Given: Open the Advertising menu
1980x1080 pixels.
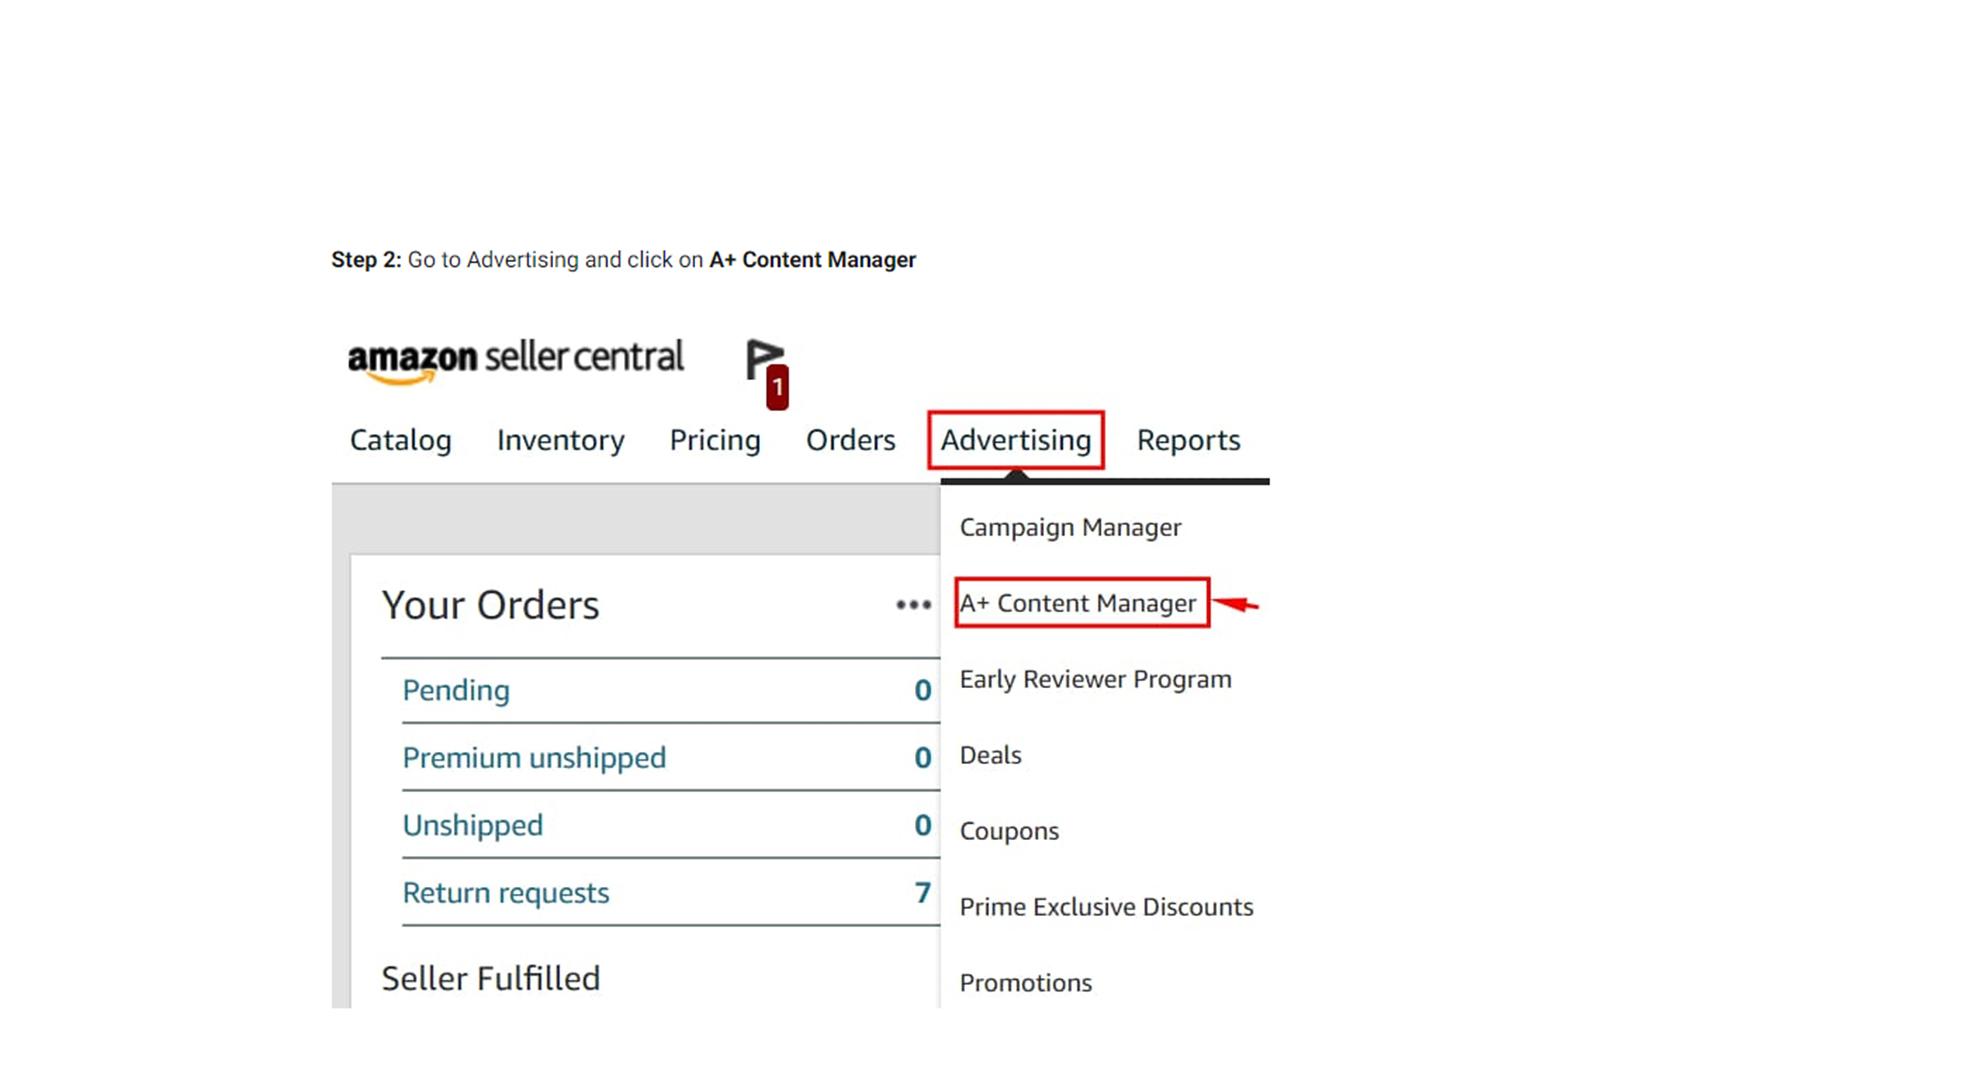Looking at the screenshot, I should pyautogui.click(x=1016, y=440).
